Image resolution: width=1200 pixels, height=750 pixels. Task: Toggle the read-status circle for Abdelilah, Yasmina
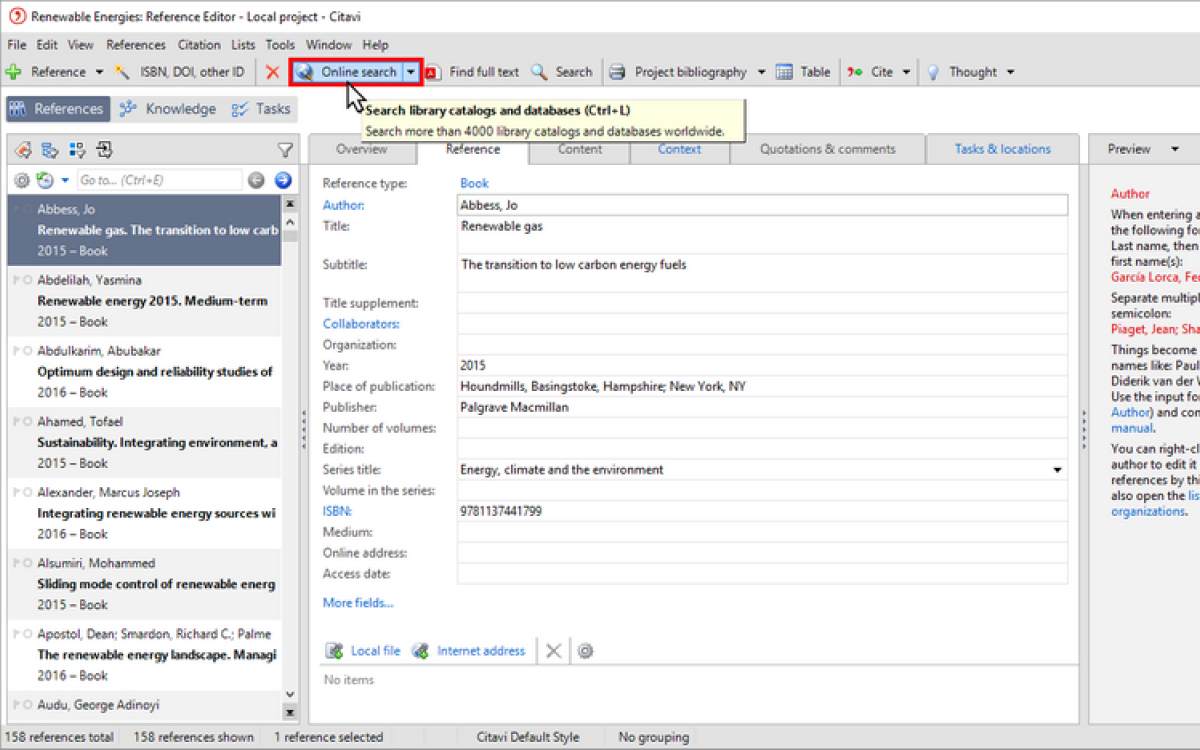coord(28,280)
